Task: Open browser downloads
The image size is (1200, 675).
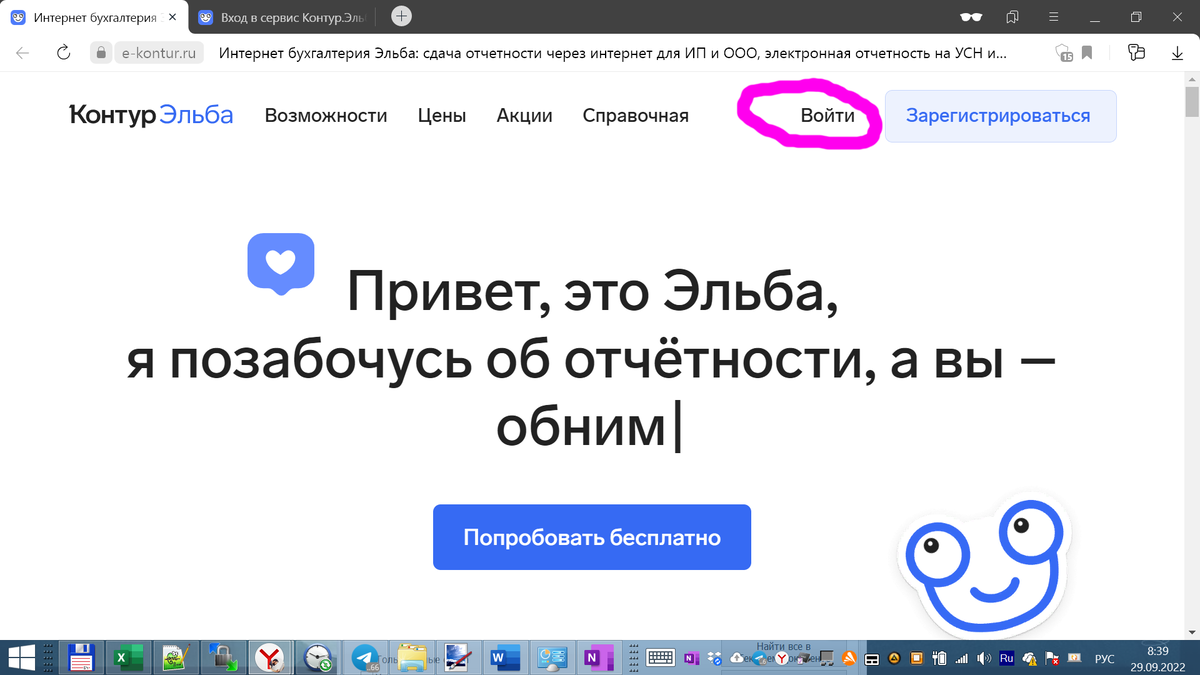Action: tap(1177, 53)
